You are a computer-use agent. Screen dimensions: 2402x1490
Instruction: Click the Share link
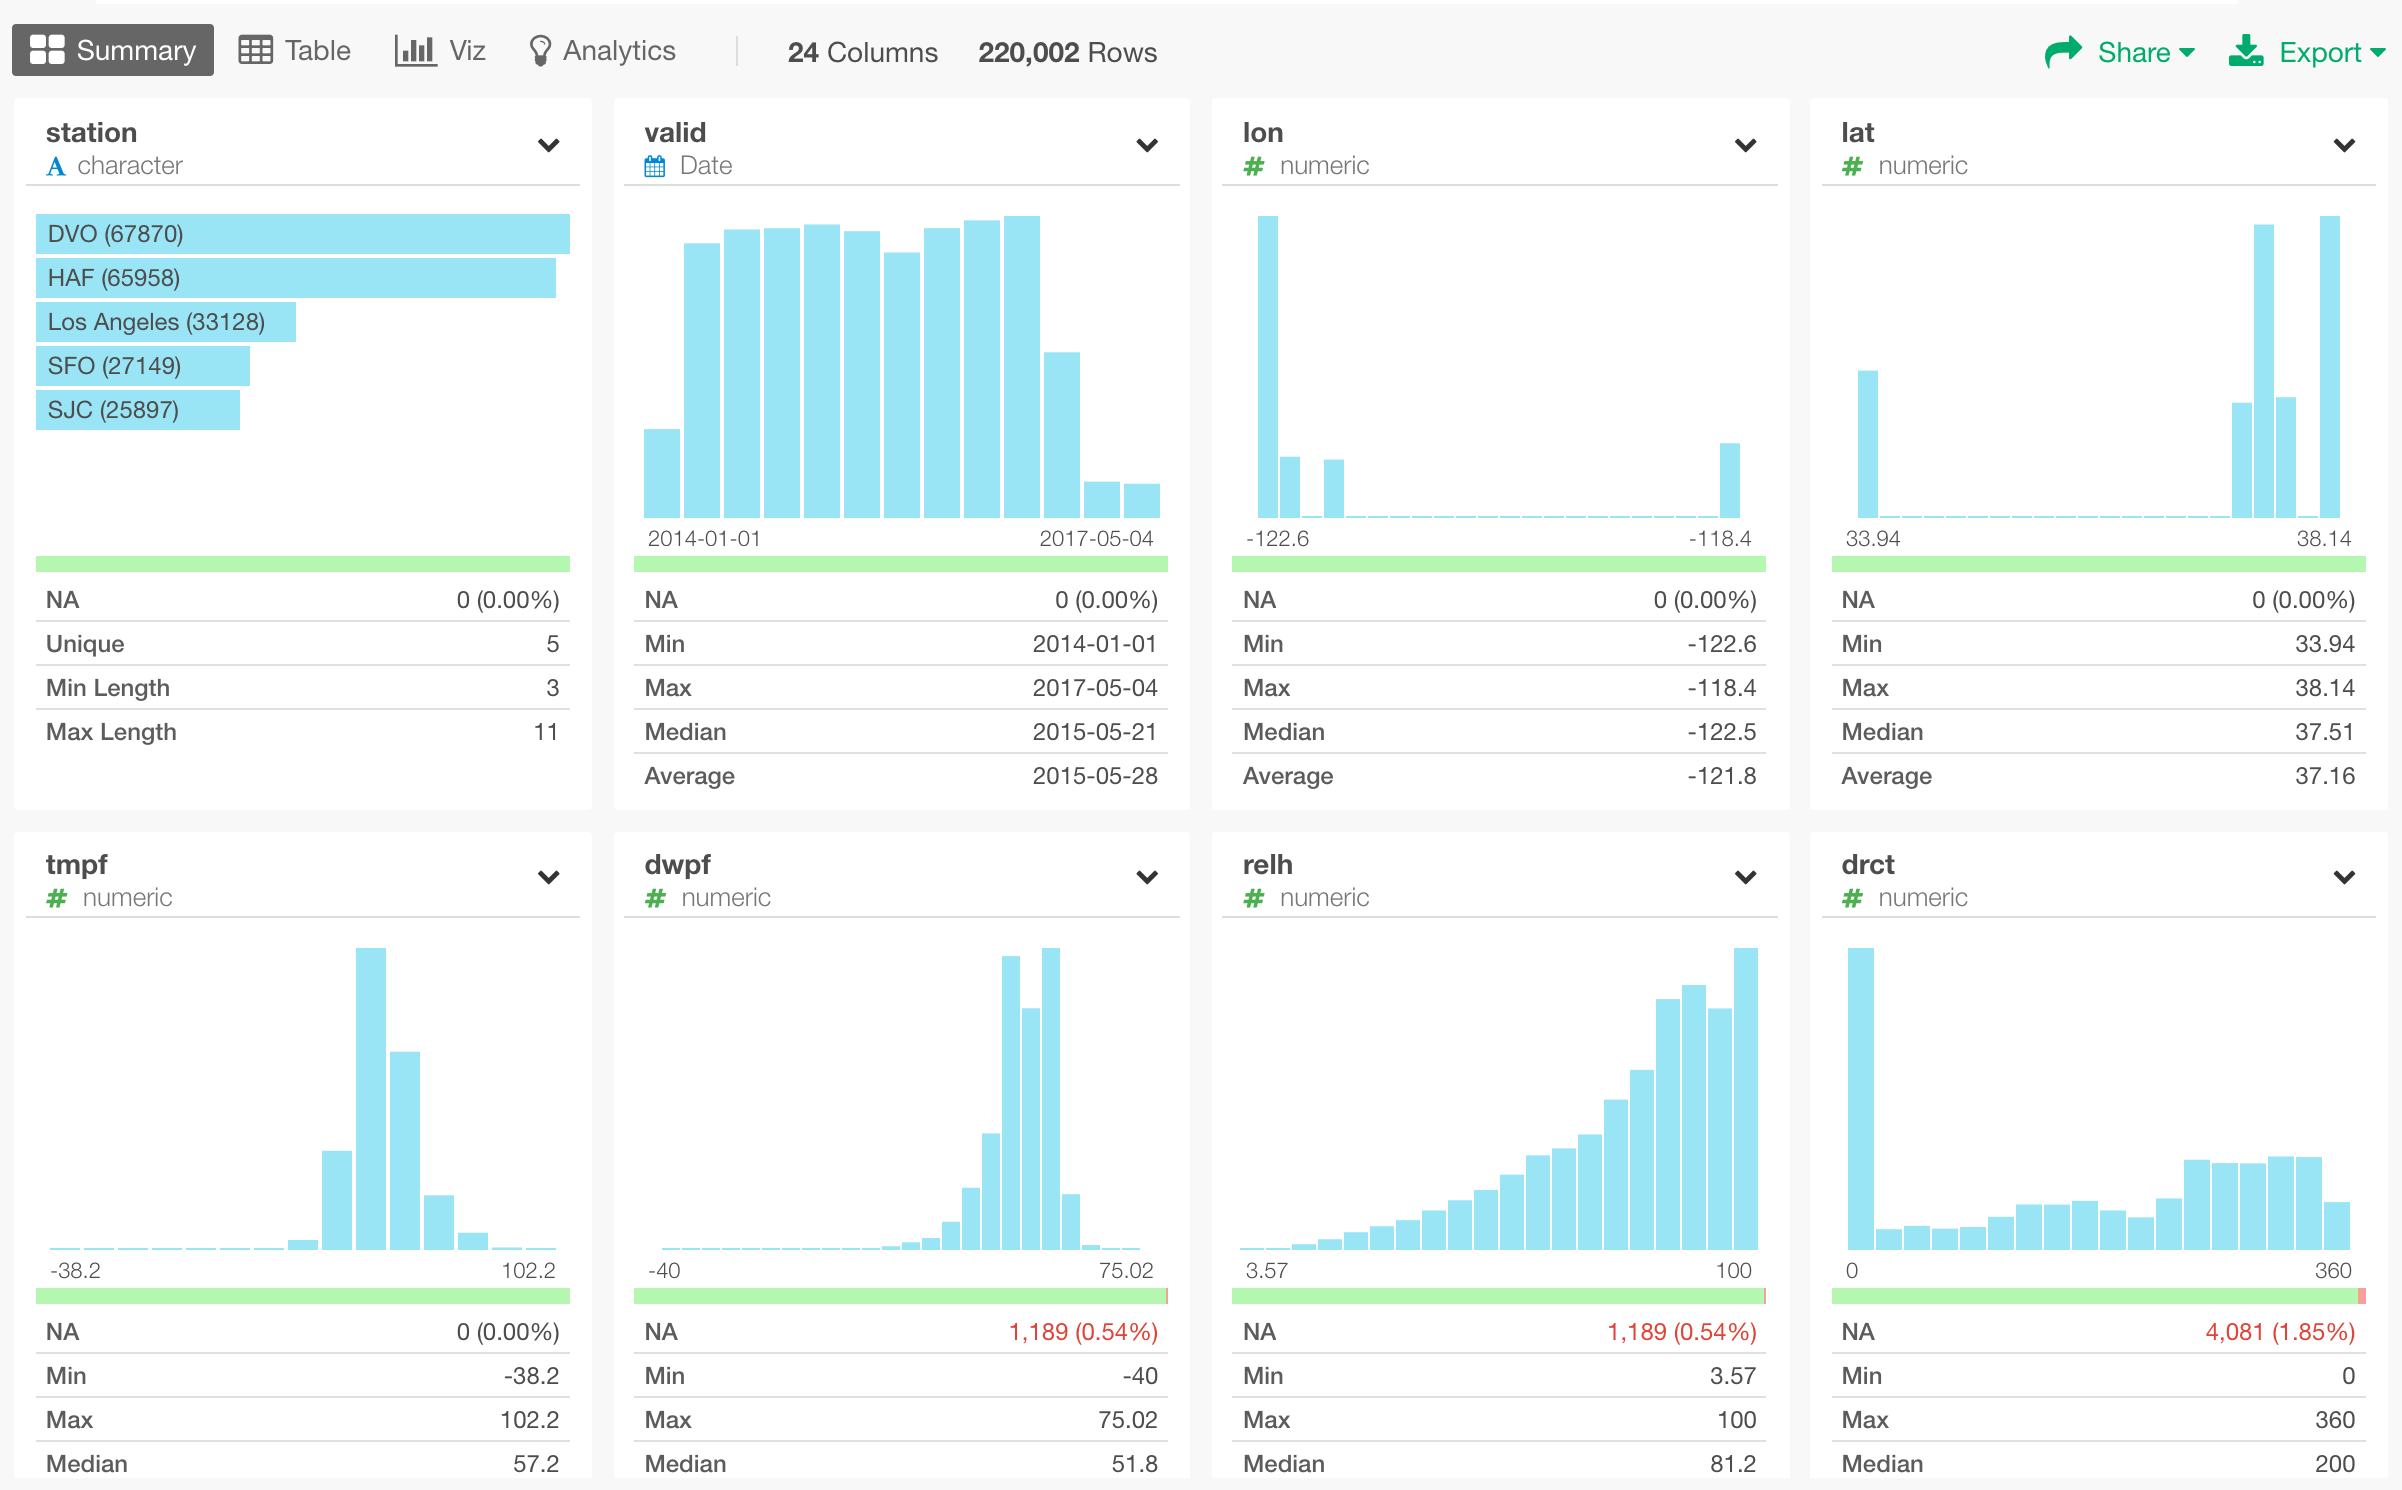point(2135,51)
